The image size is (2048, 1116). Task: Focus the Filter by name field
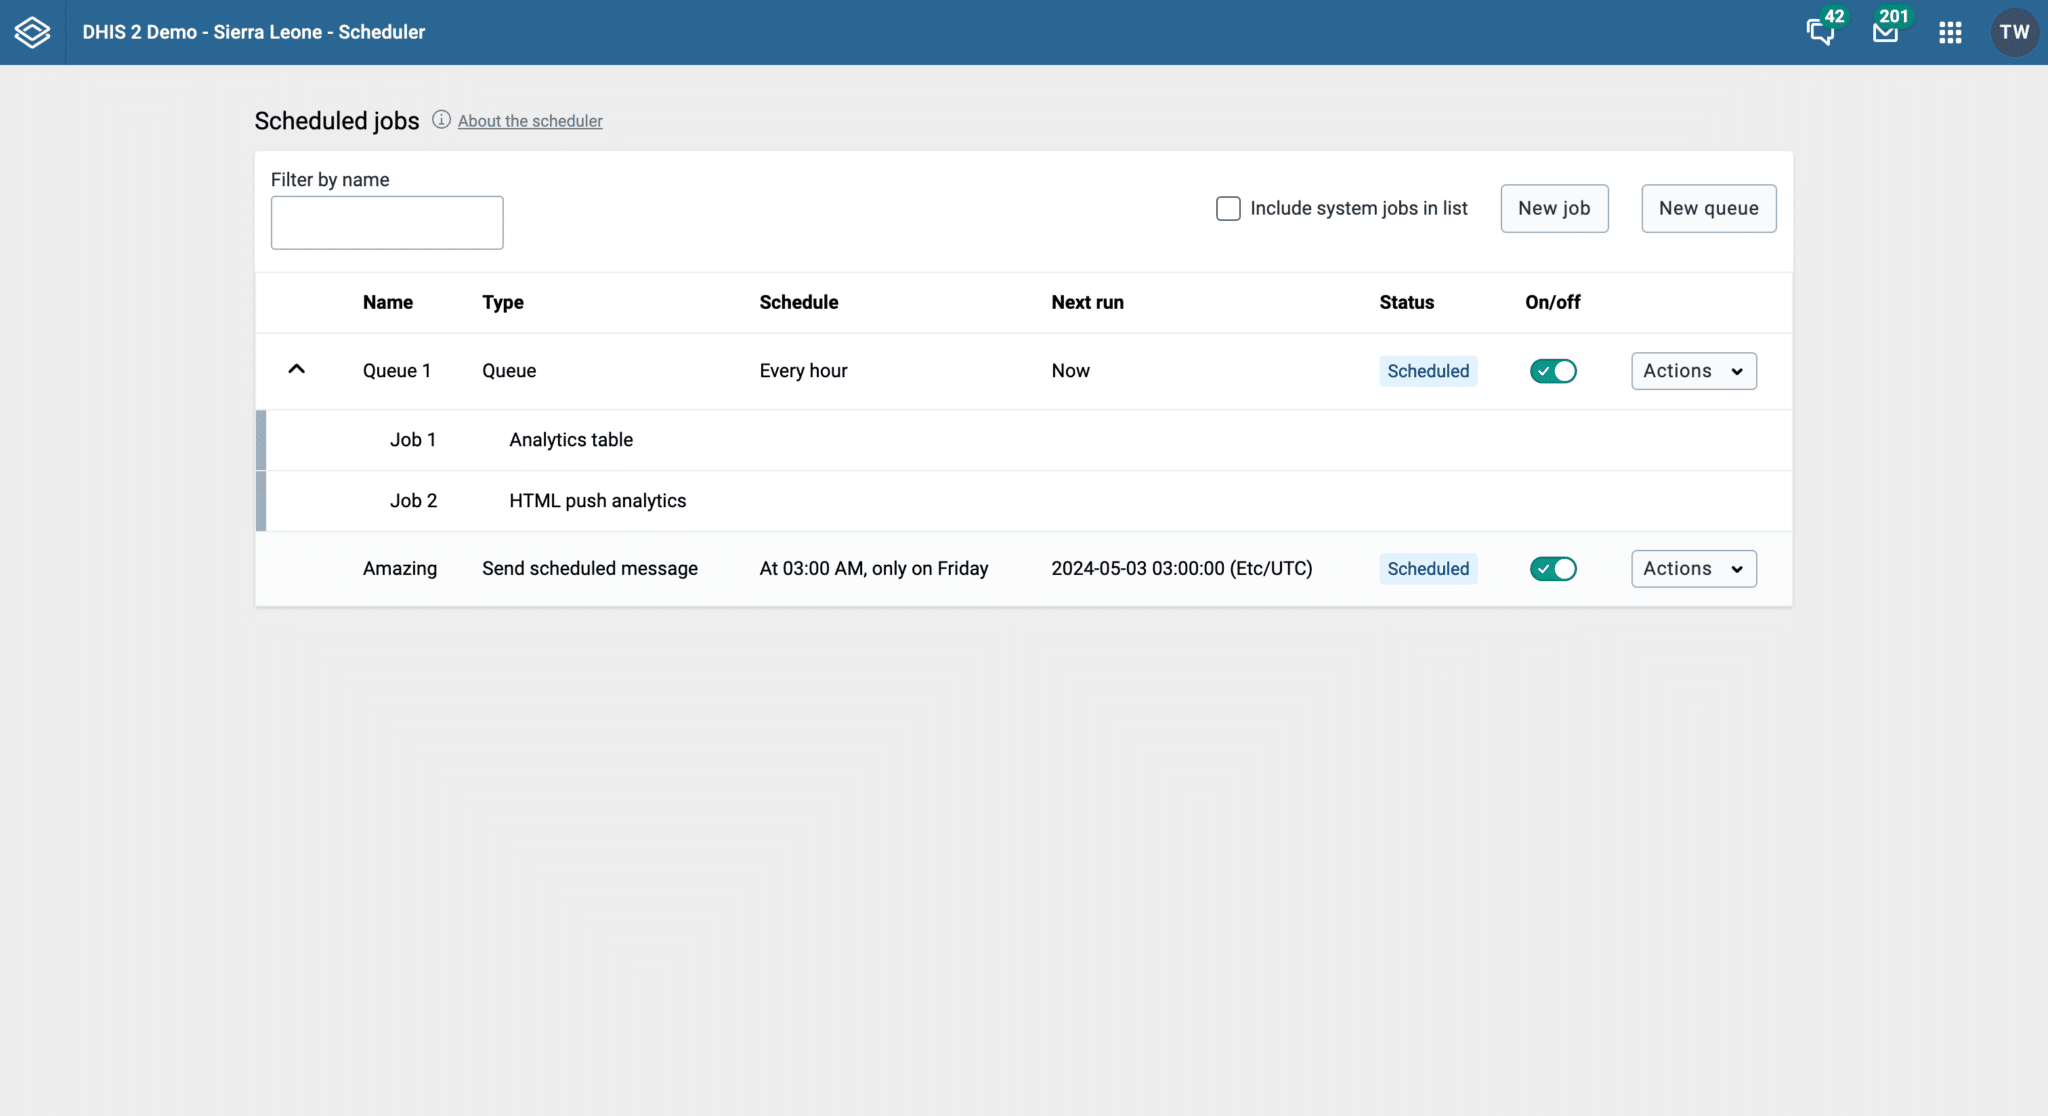coord(387,222)
